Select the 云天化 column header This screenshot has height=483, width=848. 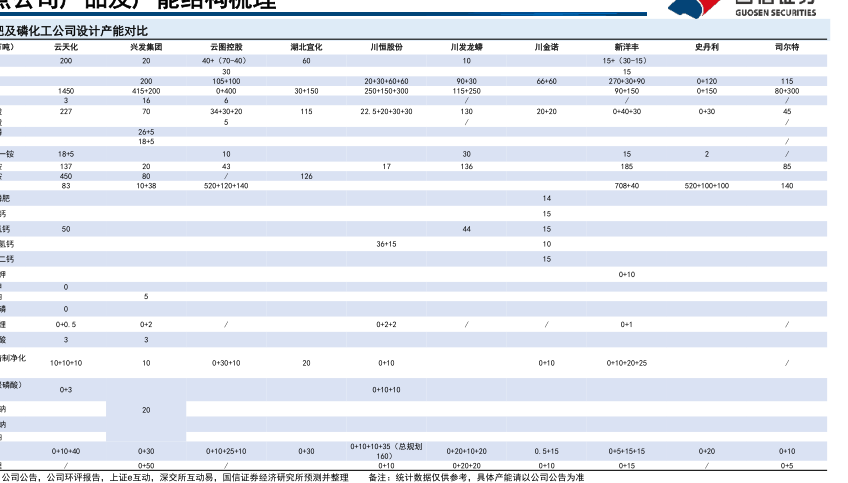[66, 47]
